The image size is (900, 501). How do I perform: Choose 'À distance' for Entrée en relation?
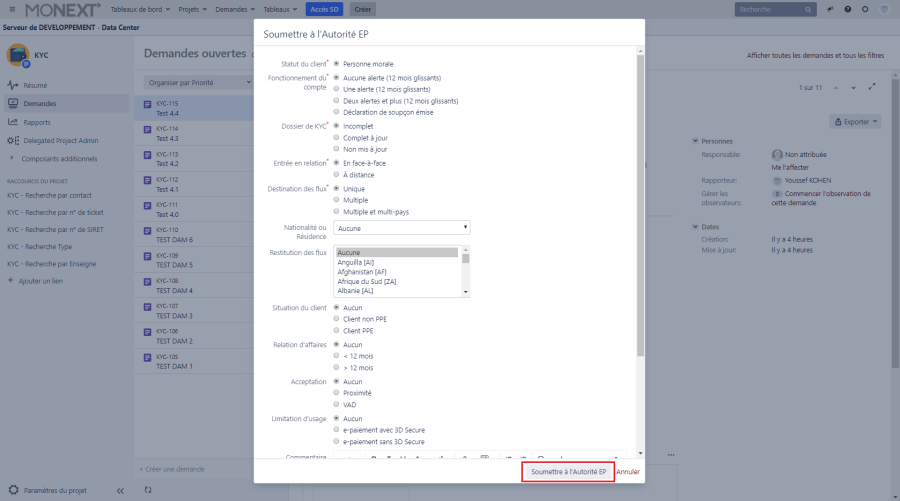coord(336,174)
